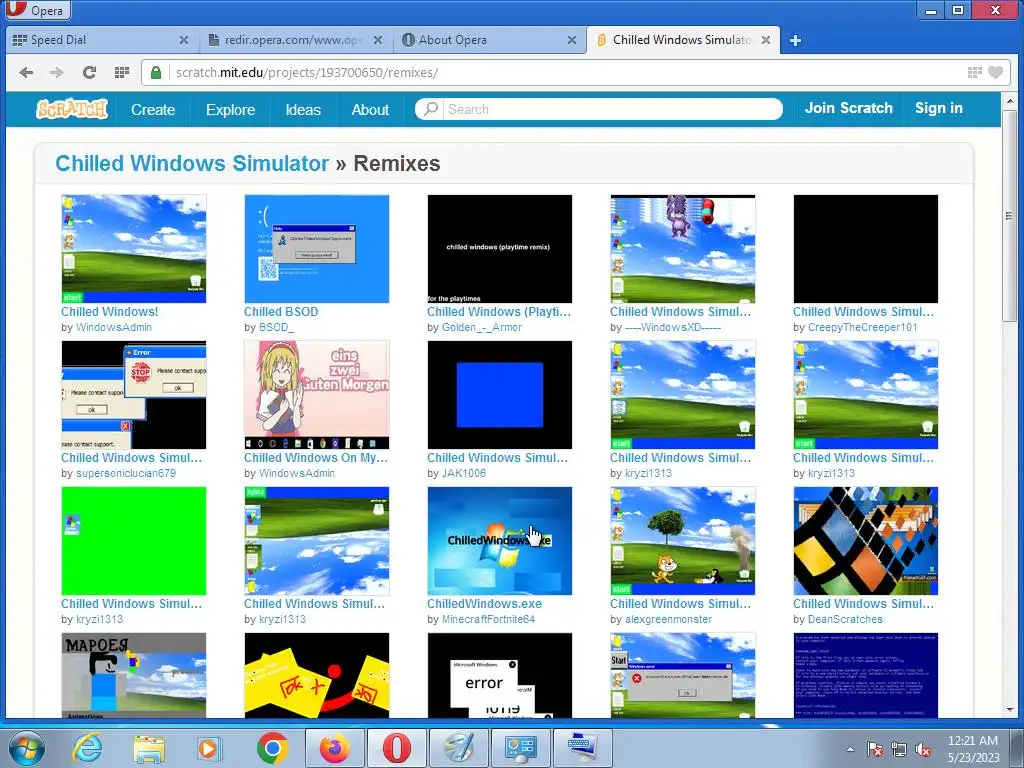The width and height of the screenshot is (1024, 768).
Task: Click the network tray icon
Action: tap(899, 749)
